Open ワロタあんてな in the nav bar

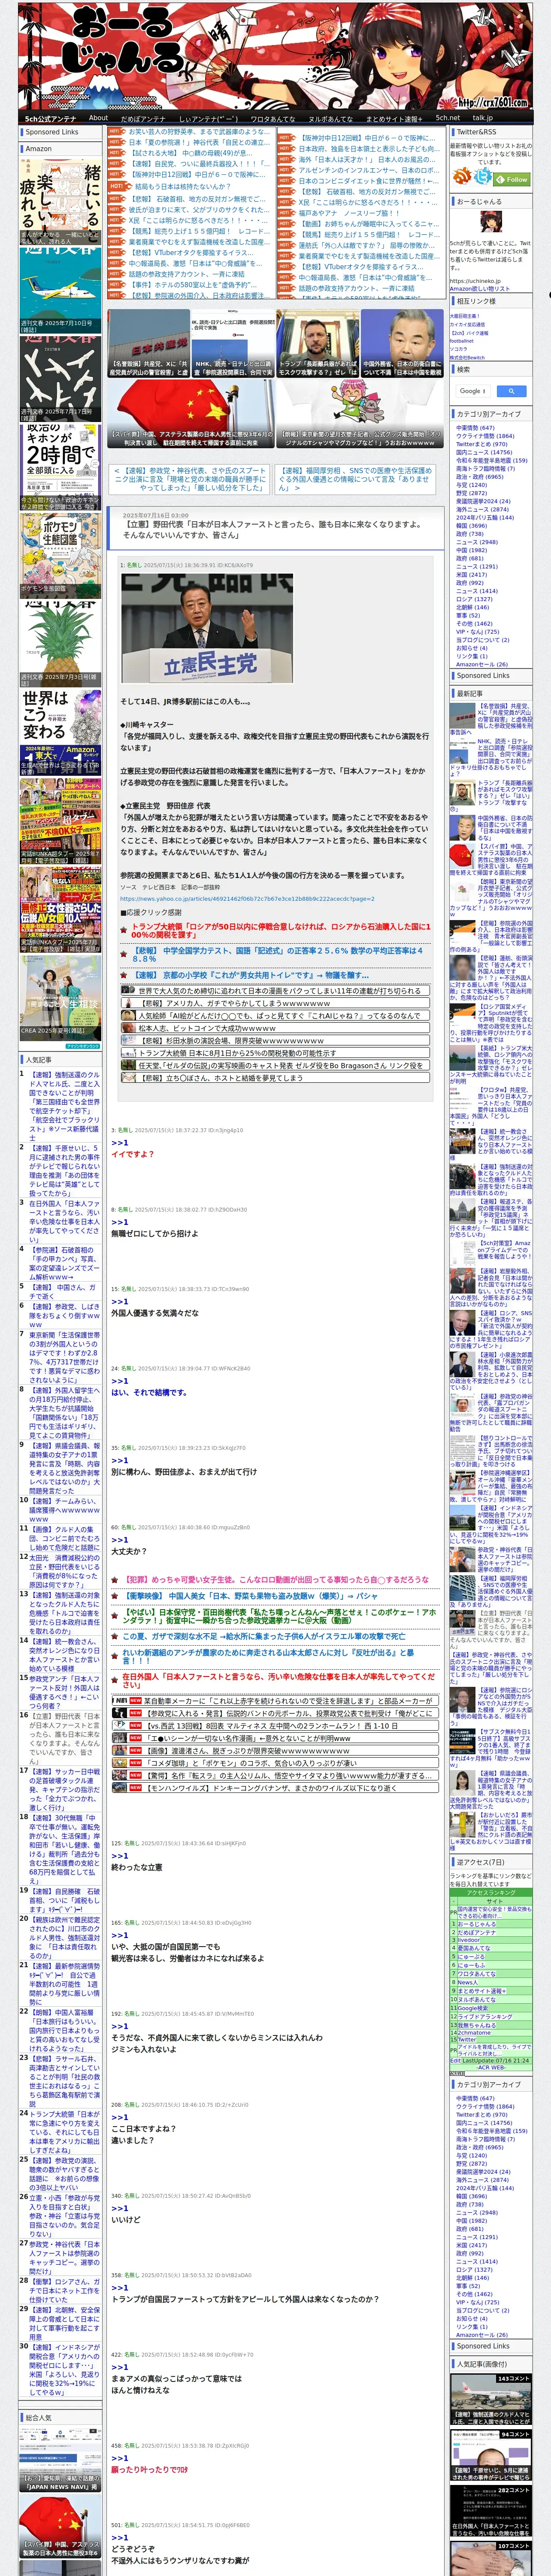[x=273, y=118]
